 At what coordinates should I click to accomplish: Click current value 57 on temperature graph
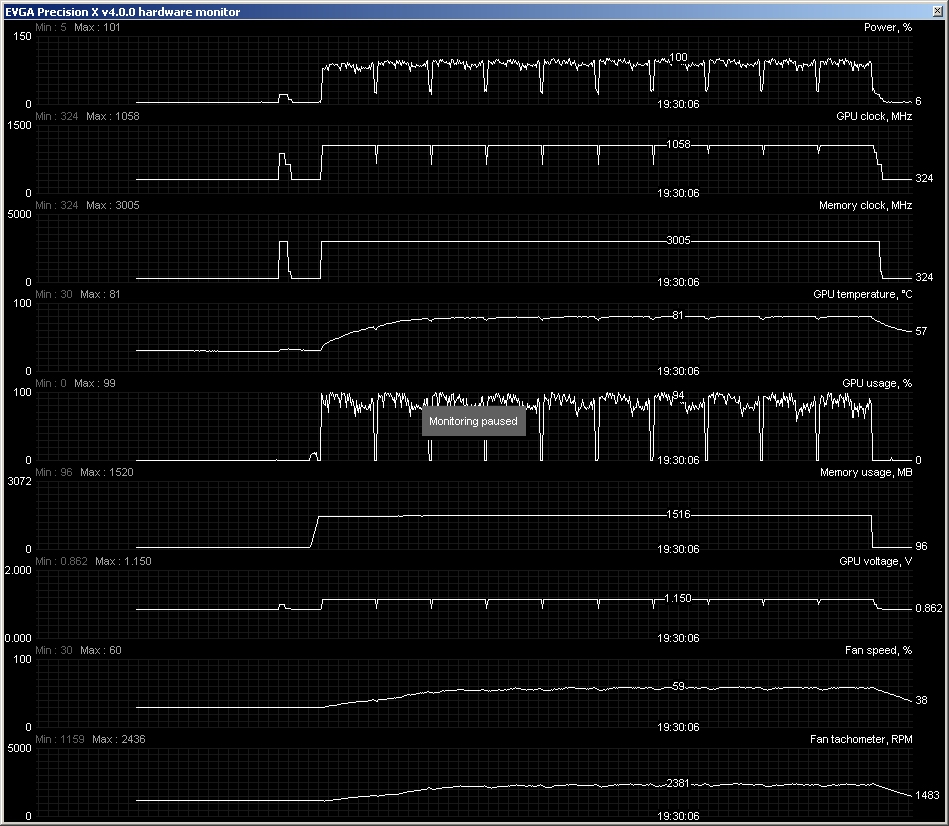[x=921, y=331]
